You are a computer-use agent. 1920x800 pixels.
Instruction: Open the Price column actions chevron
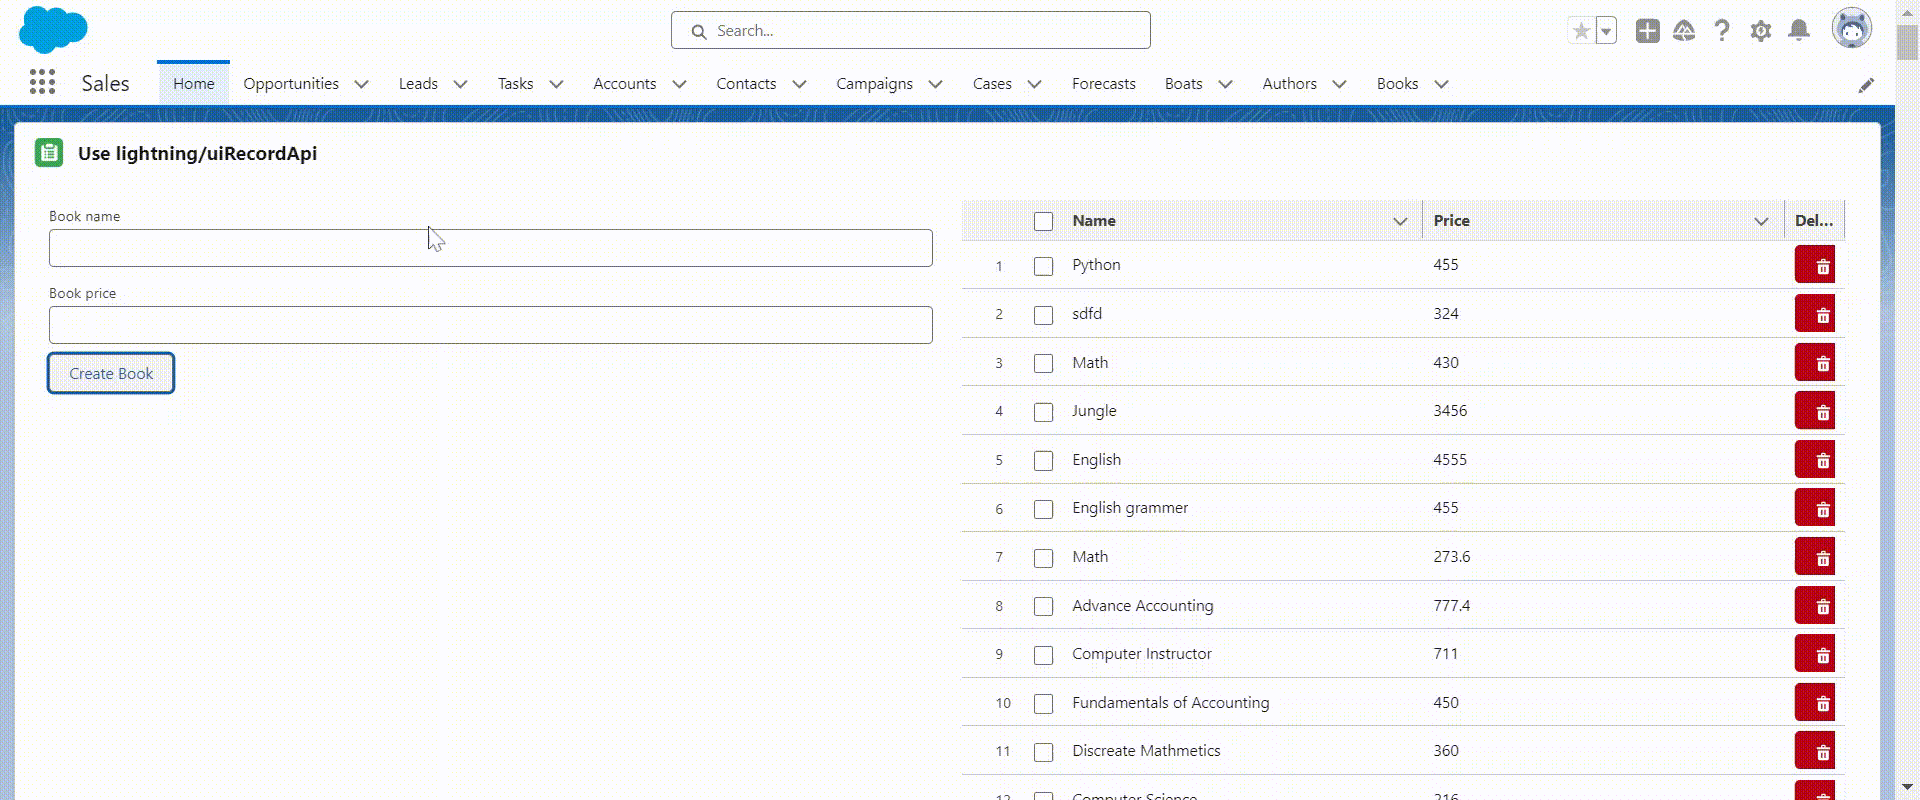point(1761,221)
